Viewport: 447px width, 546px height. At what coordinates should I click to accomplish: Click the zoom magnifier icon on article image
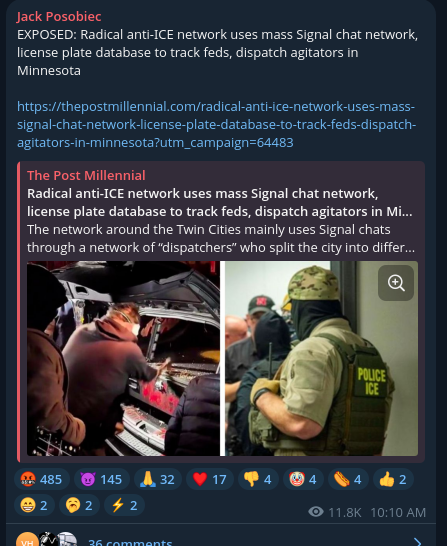point(396,283)
